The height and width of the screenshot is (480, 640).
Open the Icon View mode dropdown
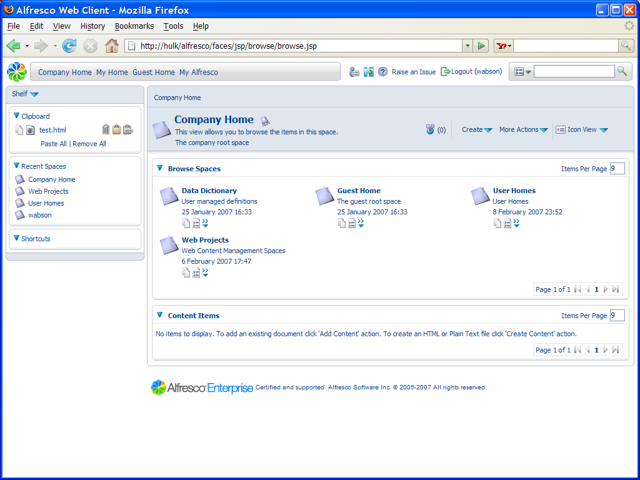582,129
